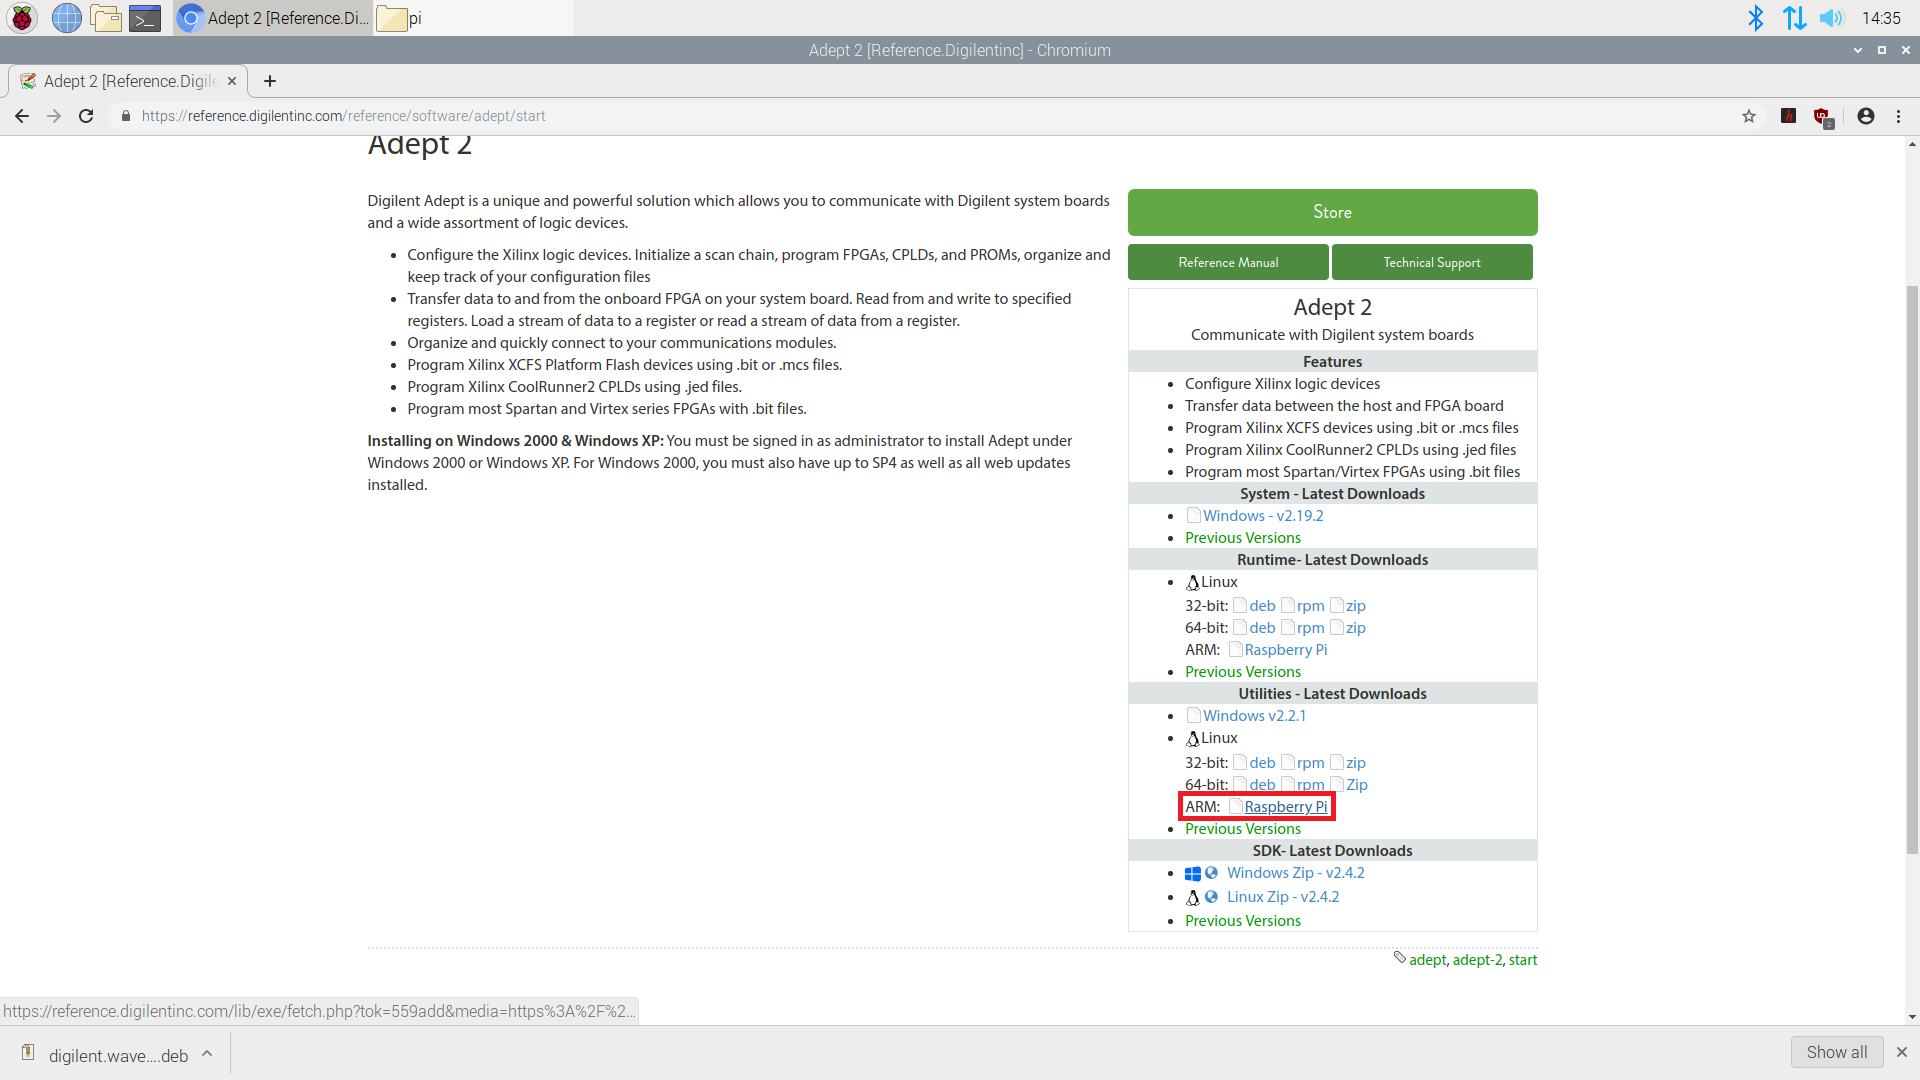Launch the Terminal from taskbar
This screenshot has height=1080, width=1920.
(x=145, y=18)
